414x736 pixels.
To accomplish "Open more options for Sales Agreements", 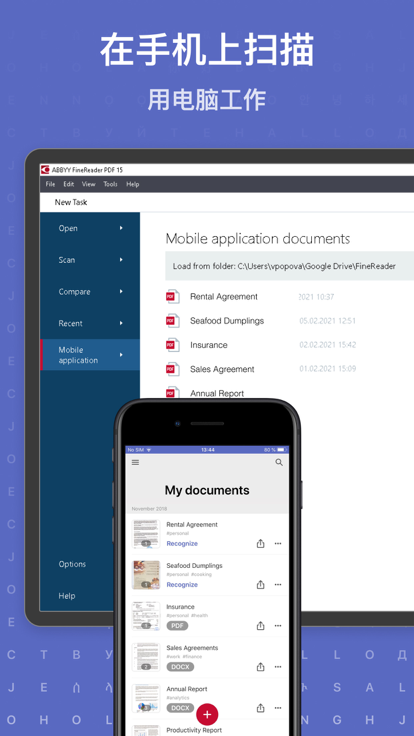I will pyautogui.click(x=278, y=667).
